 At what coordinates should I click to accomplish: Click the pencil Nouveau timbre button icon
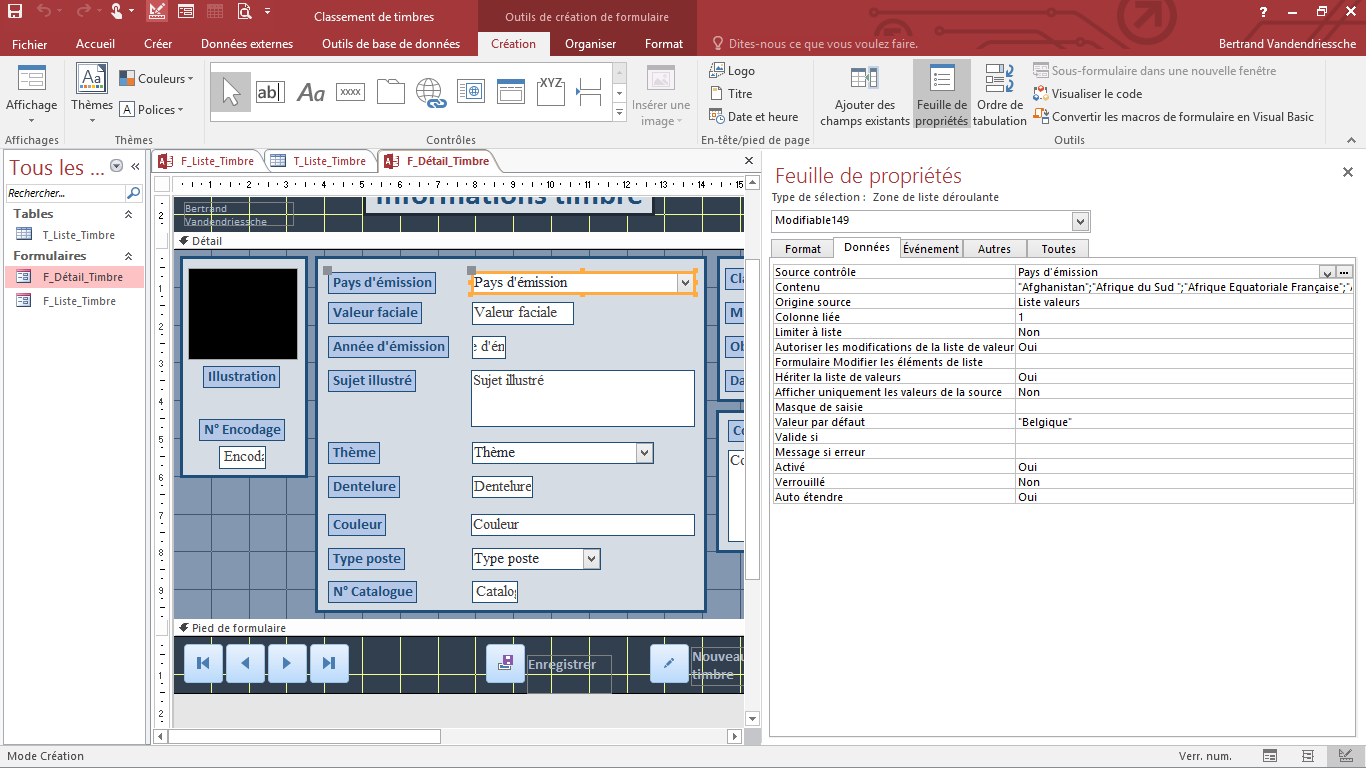(x=669, y=663)
